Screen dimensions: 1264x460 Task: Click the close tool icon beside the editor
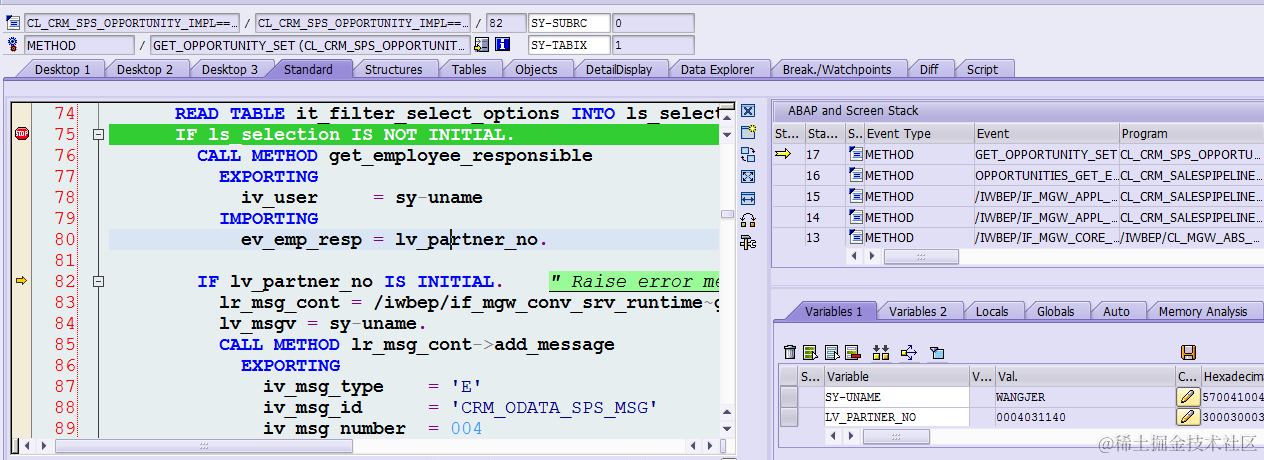click(748, 110)
